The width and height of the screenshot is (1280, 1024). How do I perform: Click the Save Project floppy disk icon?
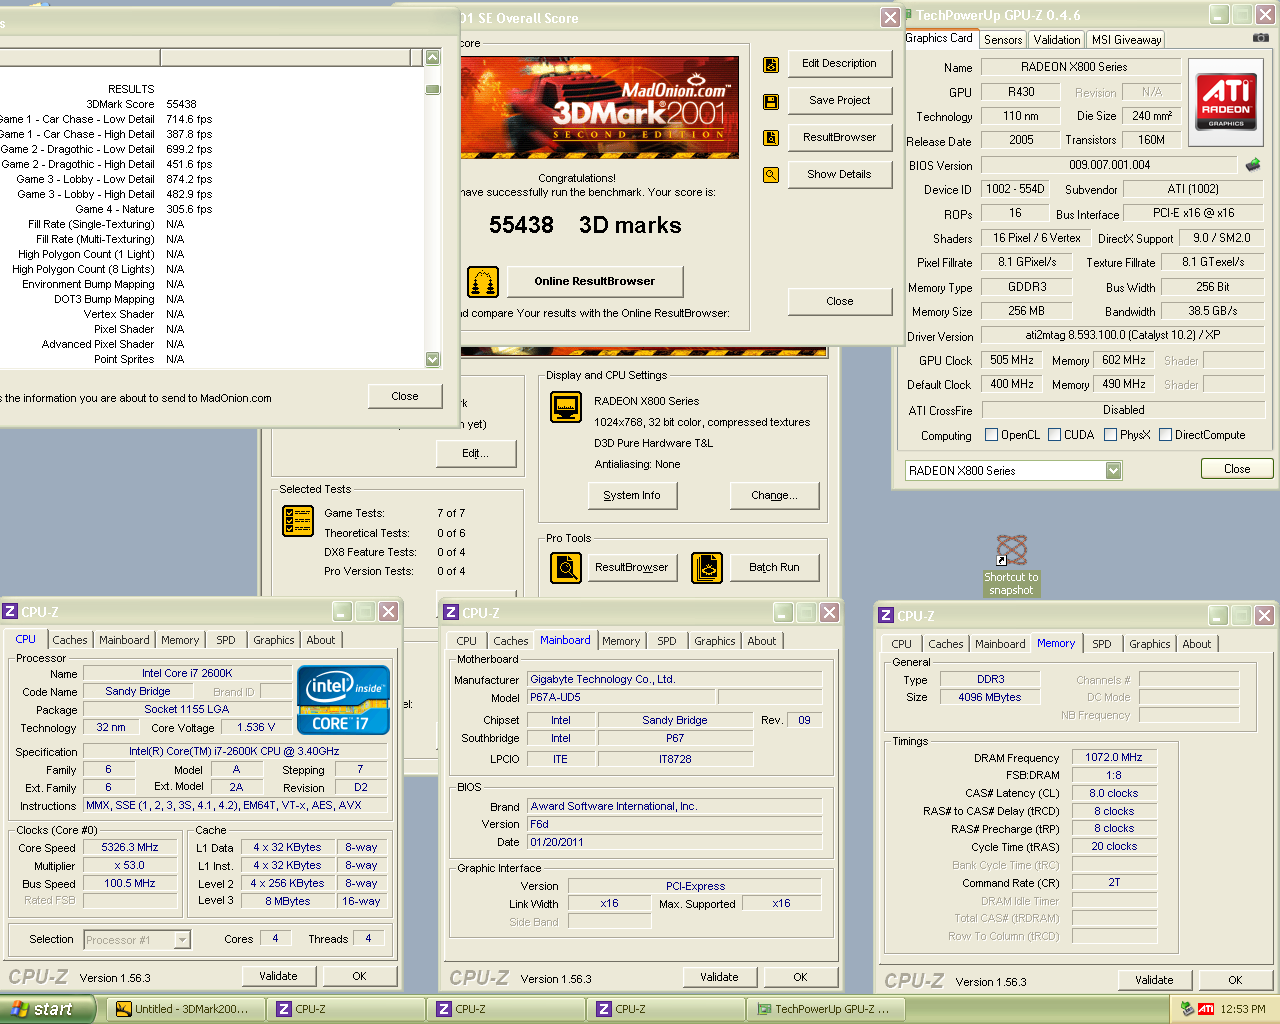click(x=771, y=101)
